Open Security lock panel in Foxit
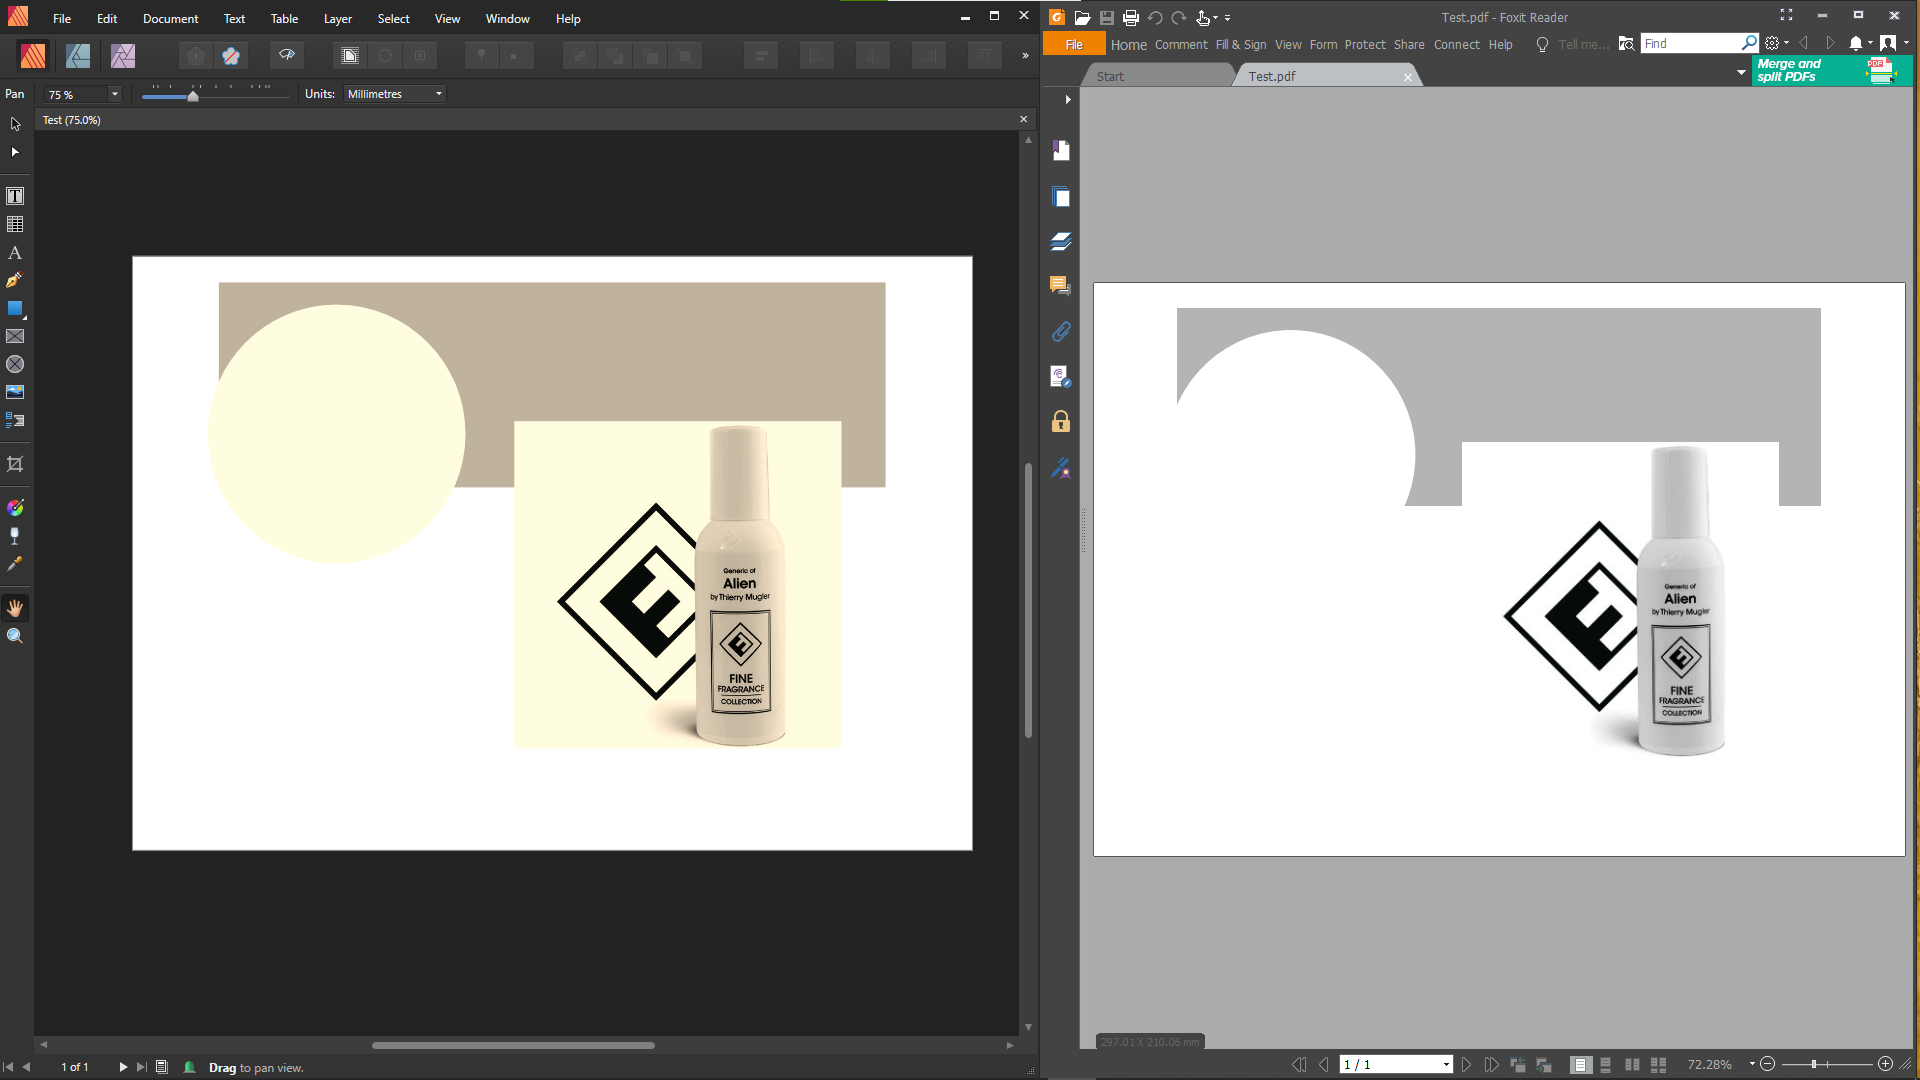Image resolution: width=1920 pixels, height=1080 pixels. 1061,421
